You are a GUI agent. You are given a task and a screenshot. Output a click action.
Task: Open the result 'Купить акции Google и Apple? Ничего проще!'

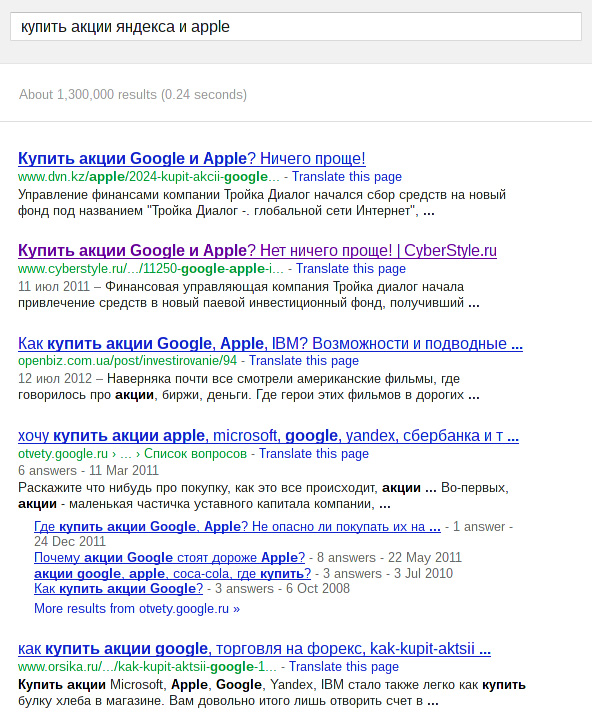192,159
